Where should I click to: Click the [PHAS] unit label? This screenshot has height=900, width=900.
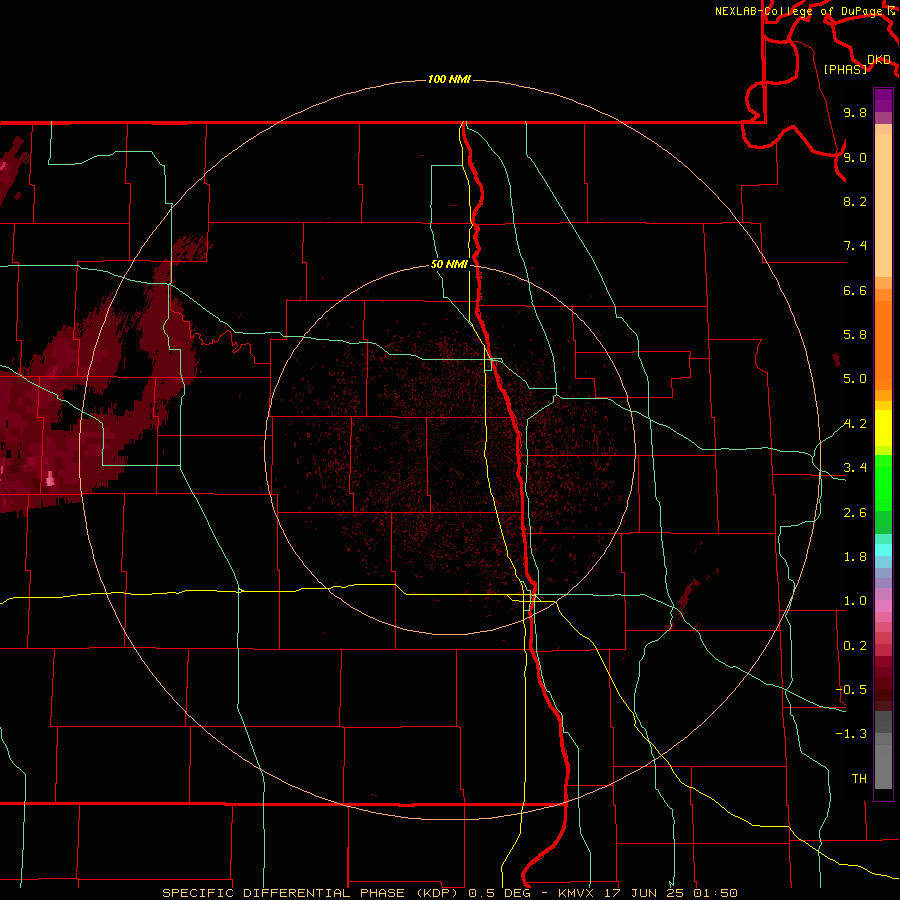[845, 69]
